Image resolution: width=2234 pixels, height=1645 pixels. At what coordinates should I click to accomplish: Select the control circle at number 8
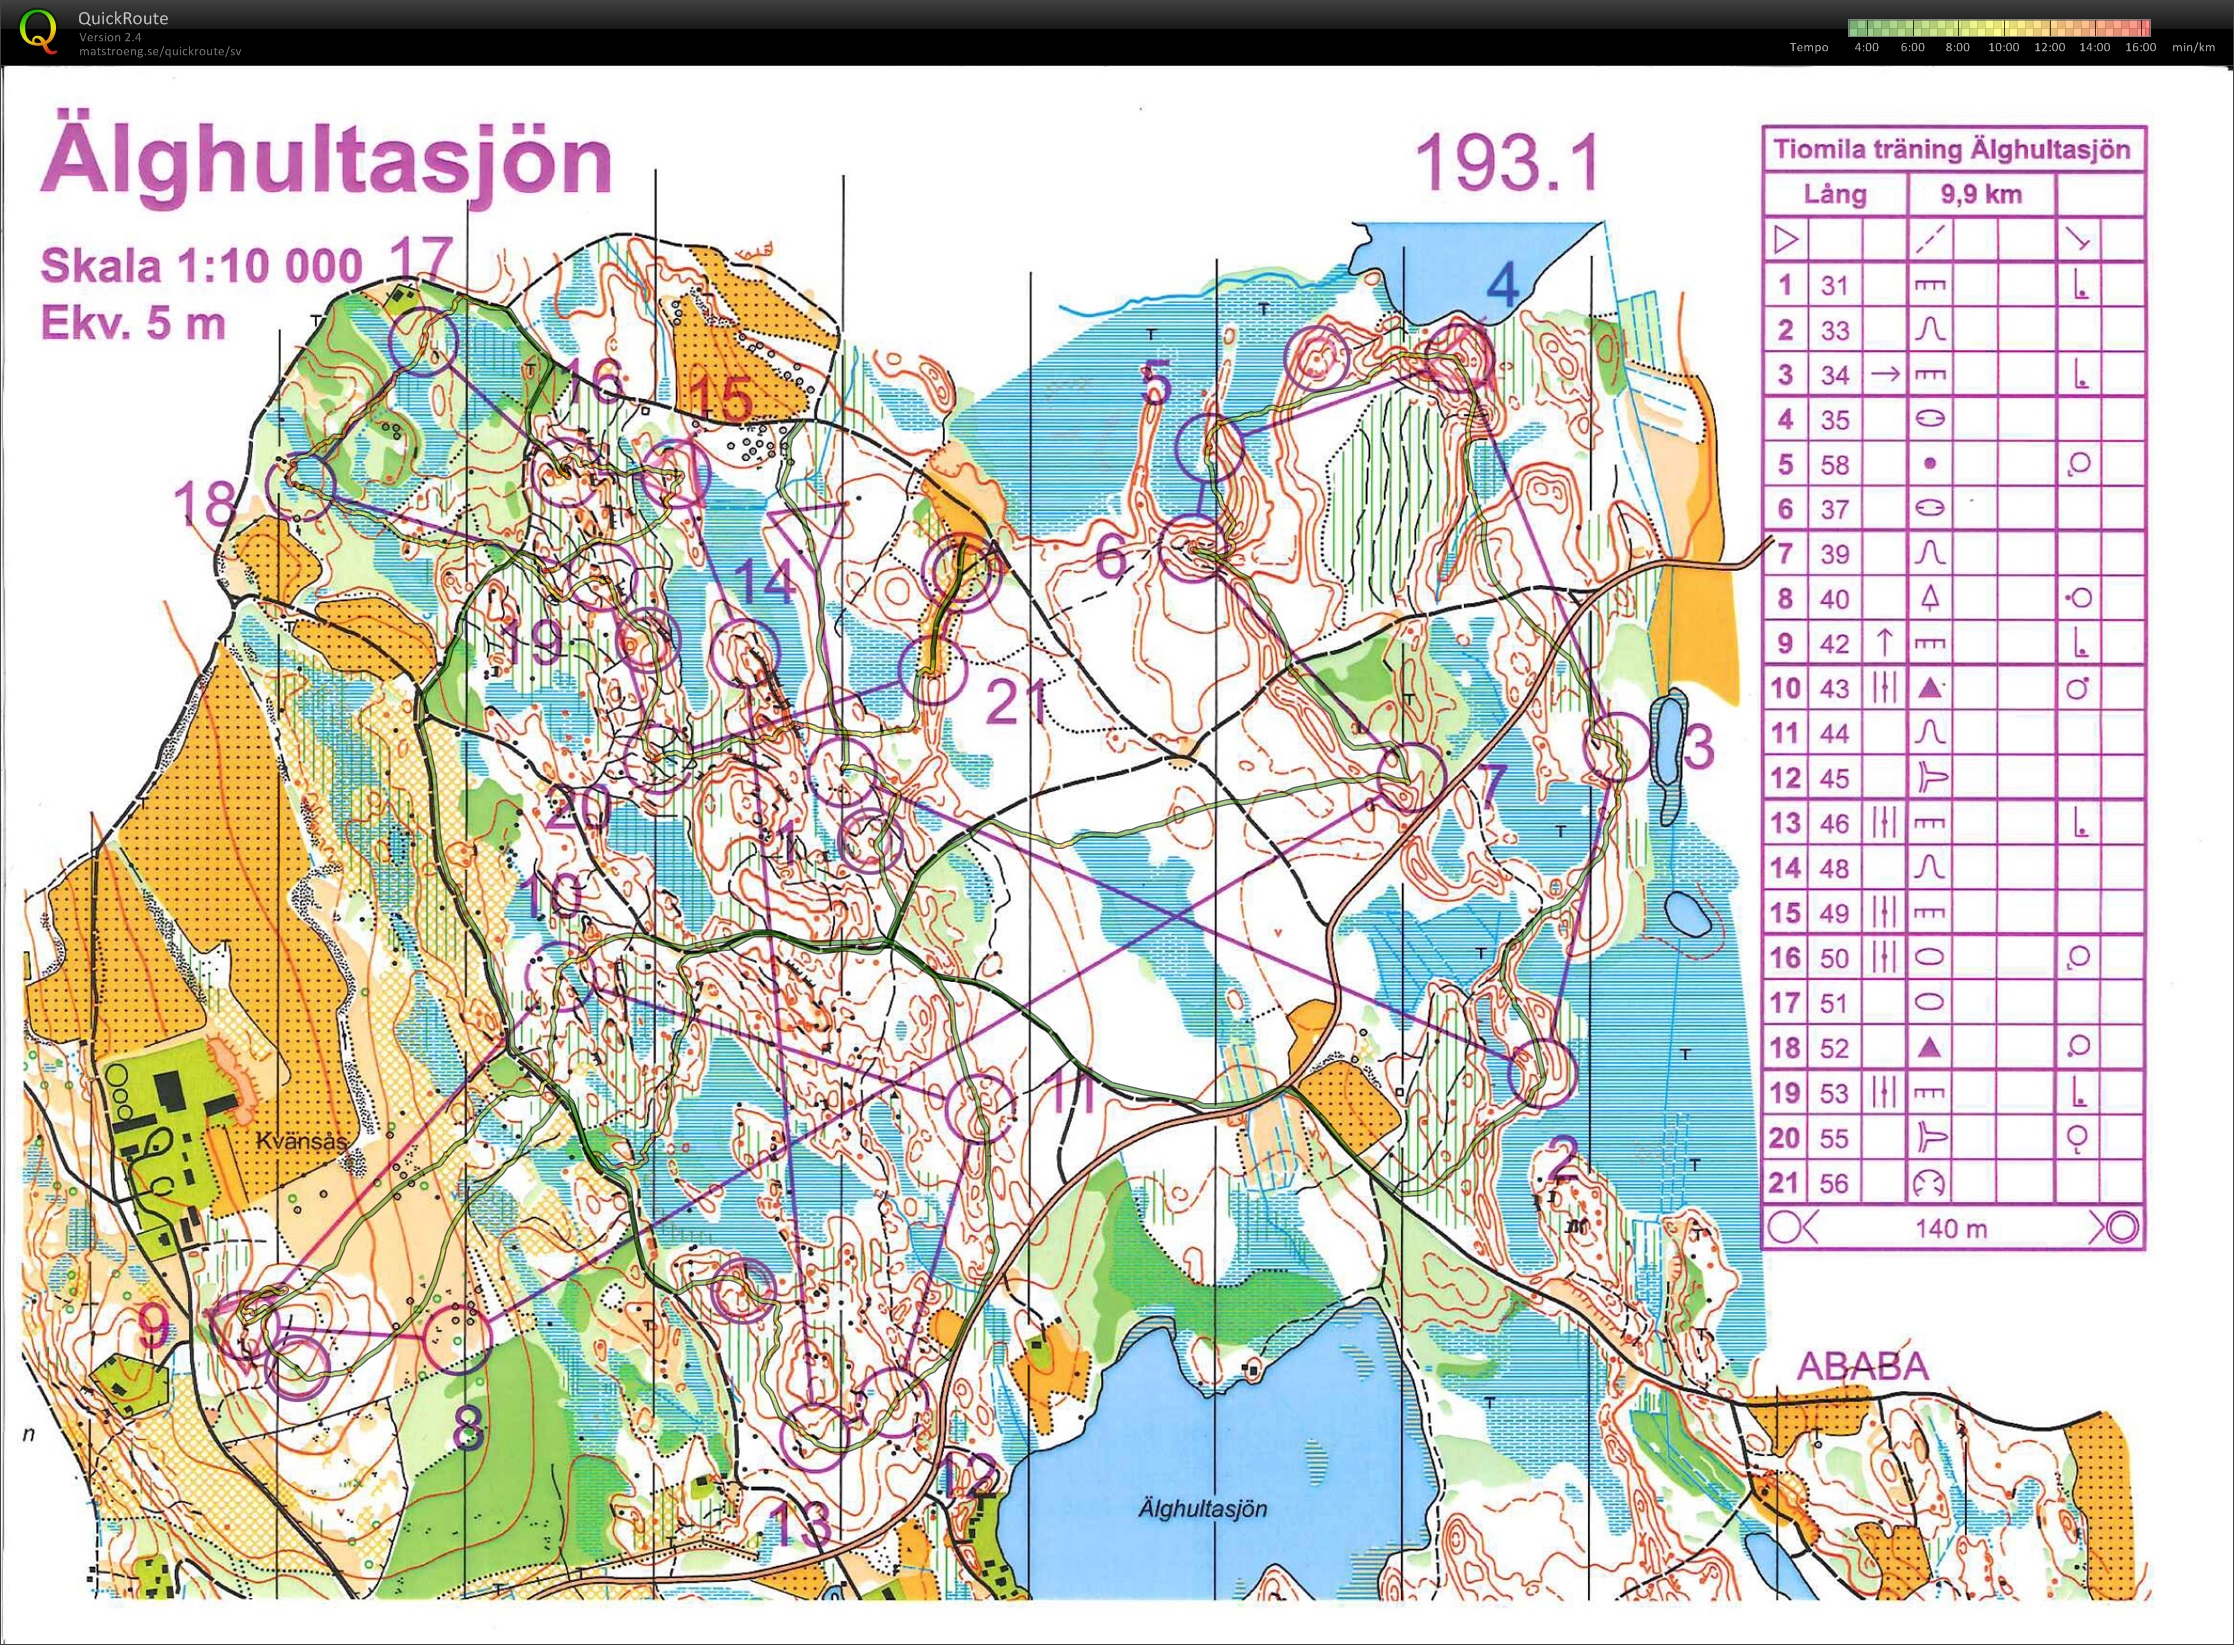[457, 1338]
